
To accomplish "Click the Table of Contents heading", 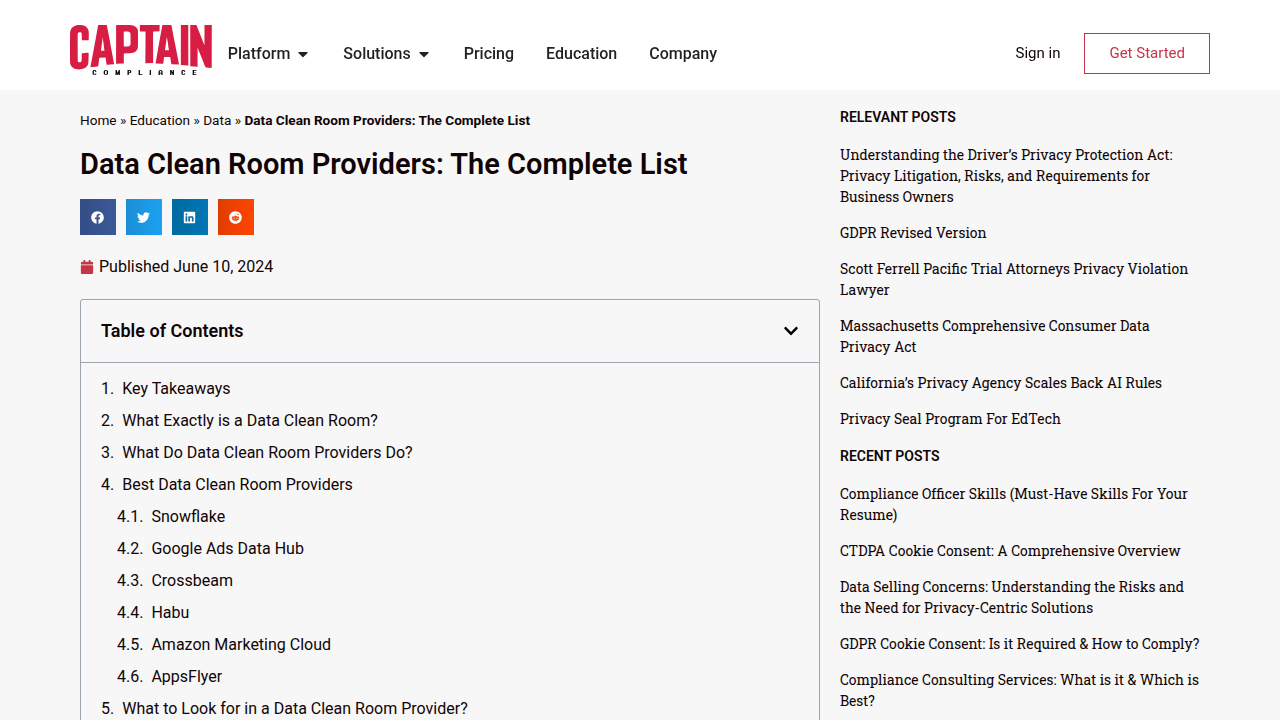I will pyautogui.click(x=172, y=331).
